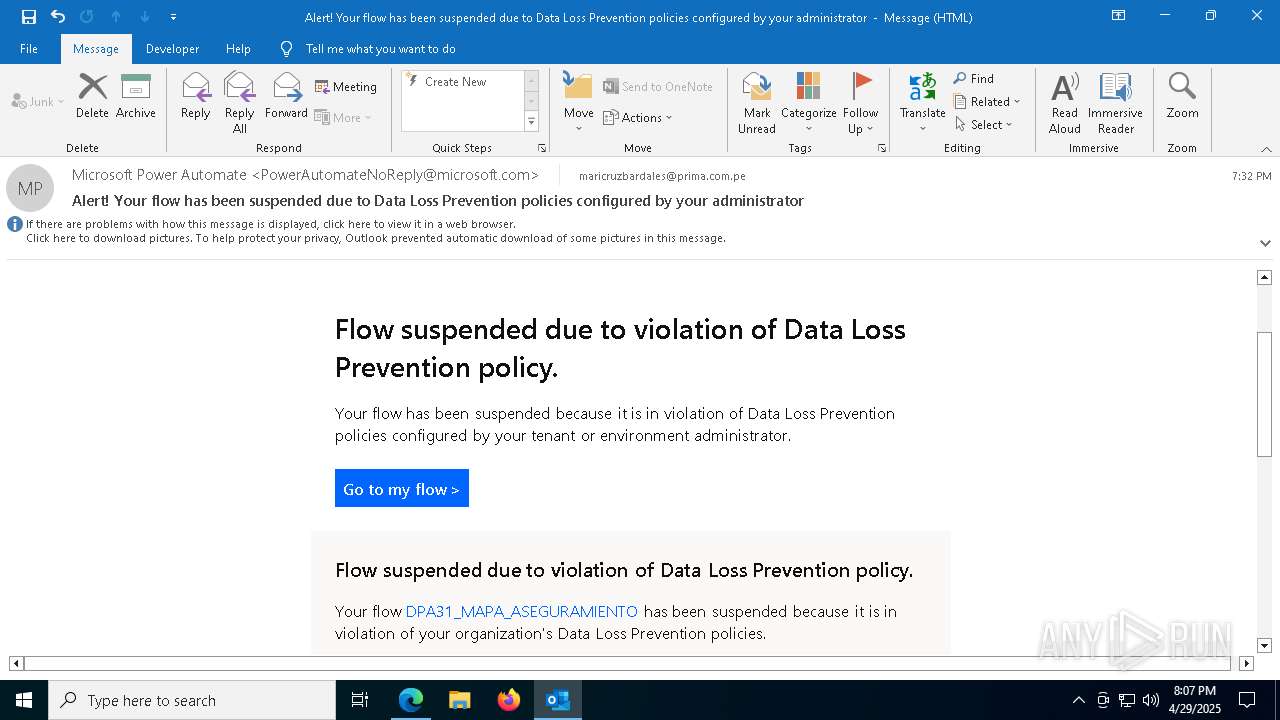1280x720 pixels.
Task: Reply with a Meeting
Action: [346, 87]
